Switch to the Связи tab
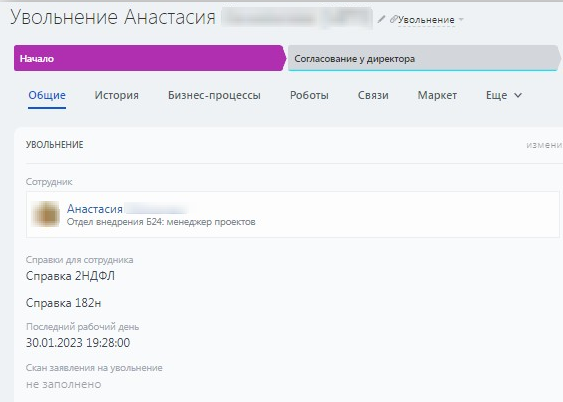563x402 pixels. pos(373,95)
